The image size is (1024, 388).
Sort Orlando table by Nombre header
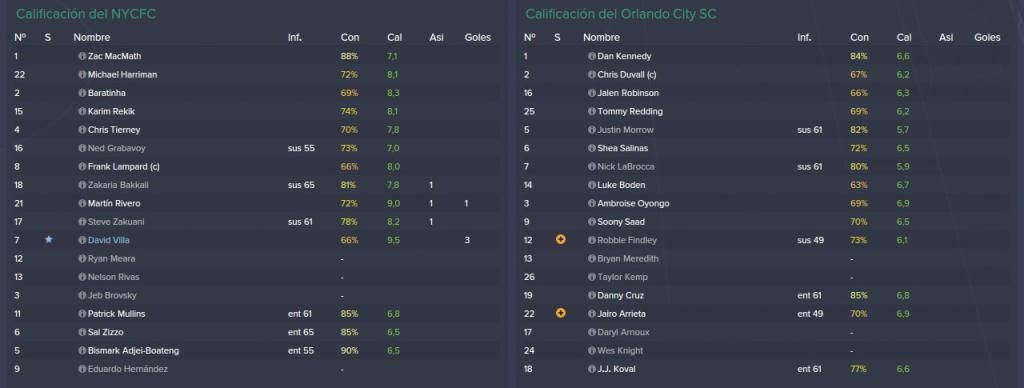coord(601,38)
